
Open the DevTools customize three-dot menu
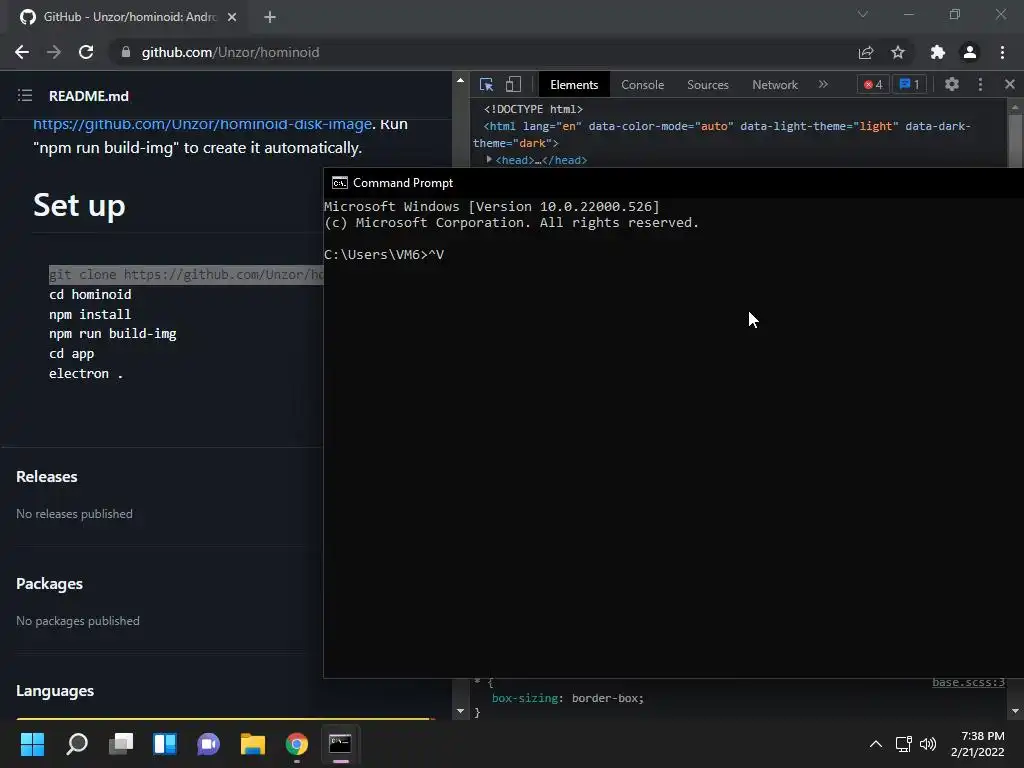[x=980, y=84]
